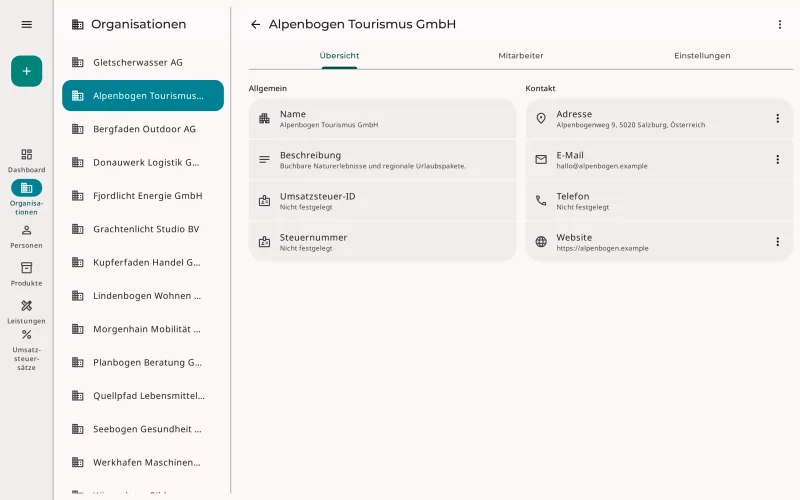Switch to the Einstellungen tab
800x500 pixels.
tap(702, 56)
